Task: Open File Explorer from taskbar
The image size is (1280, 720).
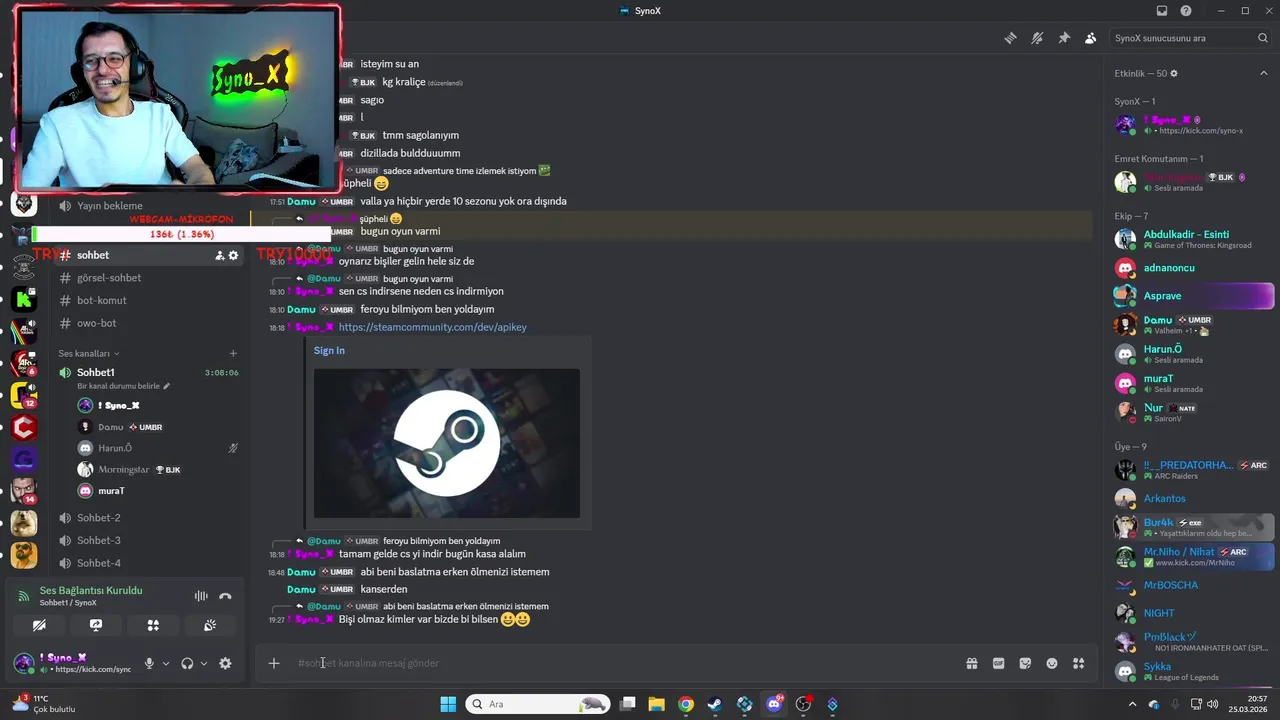Action: [656, 704]
